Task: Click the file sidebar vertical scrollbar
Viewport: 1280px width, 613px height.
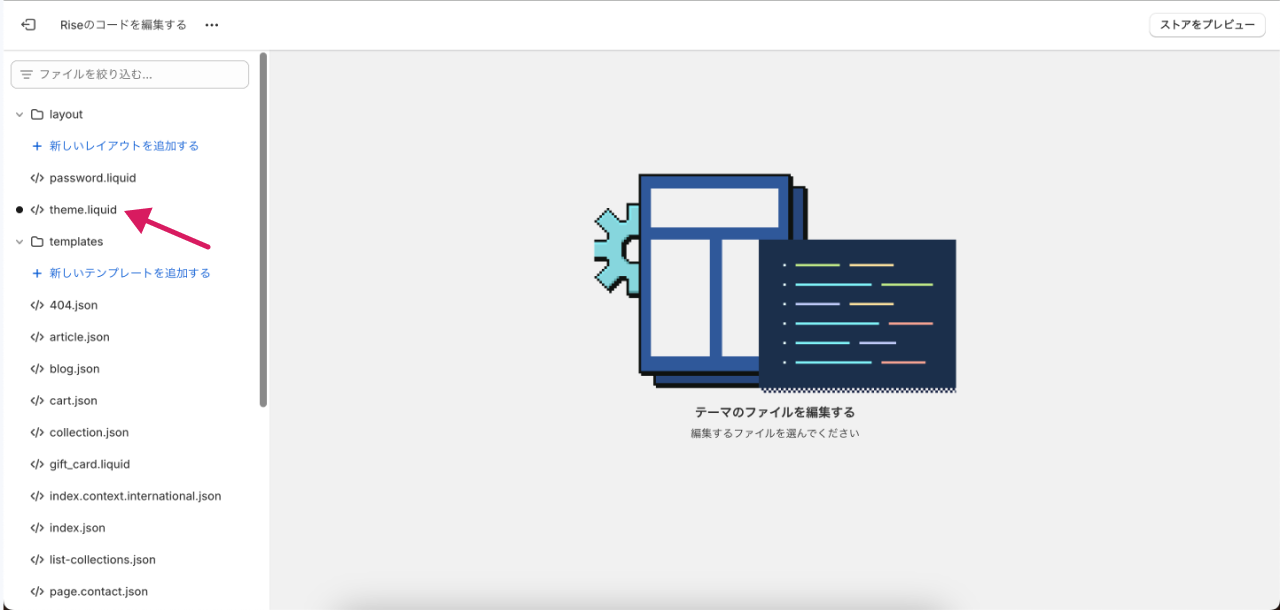Action: point(263,230)
